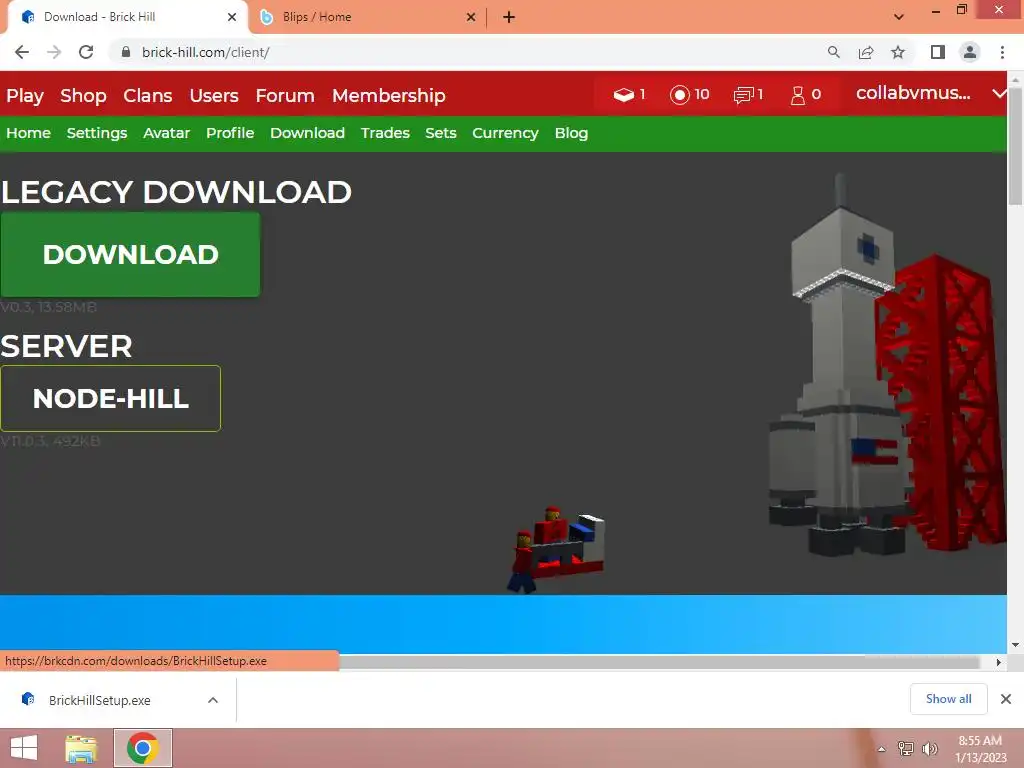This screenshot has width=1024, height=768.
Task: Click the Chrome taskbar icon
Action: click(143, 748)
